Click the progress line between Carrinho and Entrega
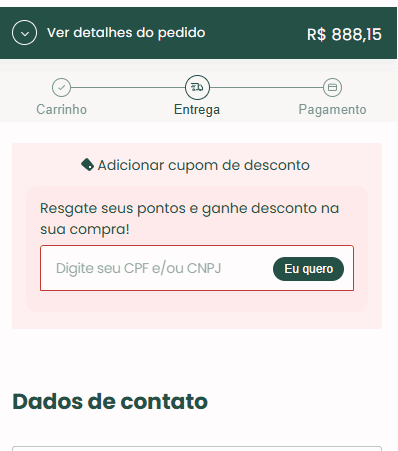 click(128, 88)
